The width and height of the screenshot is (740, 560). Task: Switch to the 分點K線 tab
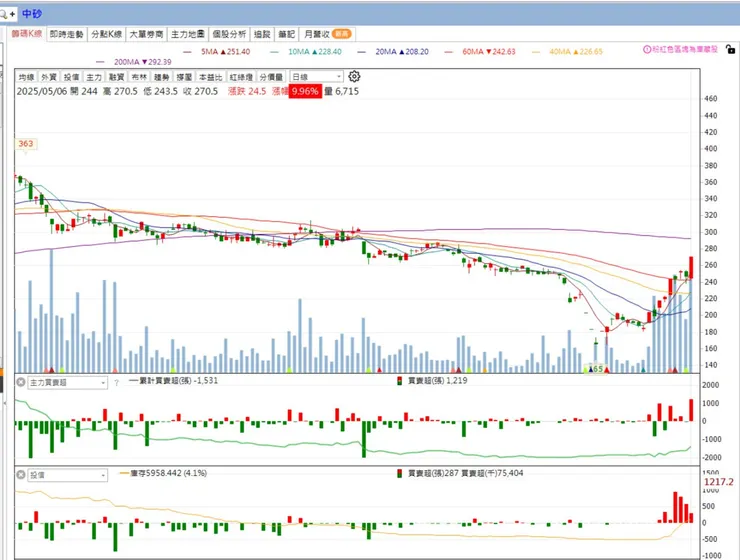pos(107,34)
